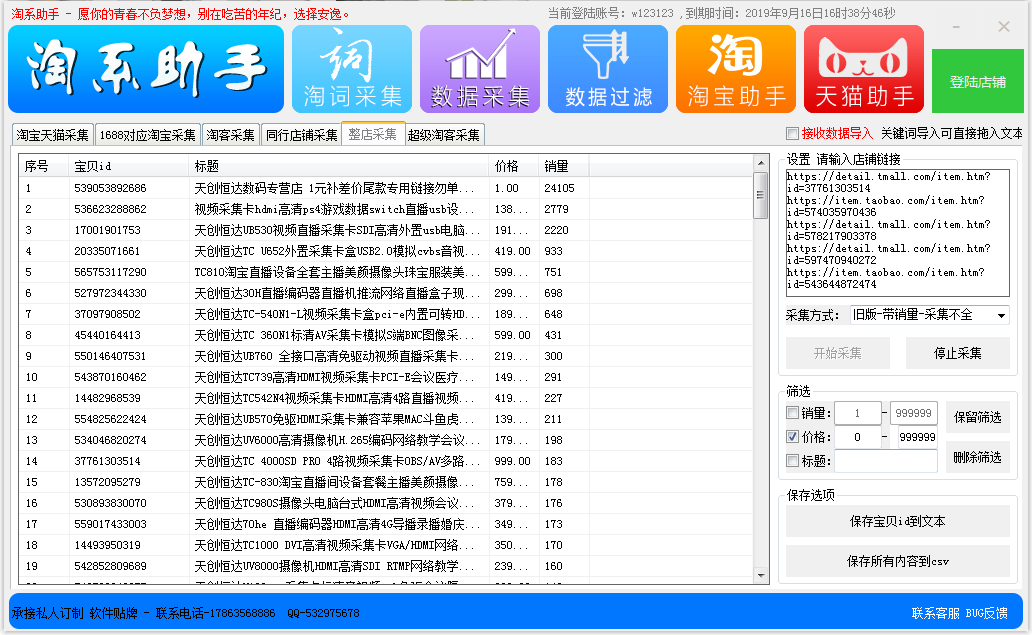Uncheck the 价格 filter checkbox
Image resolution: width=1032 pixels, height=635 pixels.
[793, 437]
